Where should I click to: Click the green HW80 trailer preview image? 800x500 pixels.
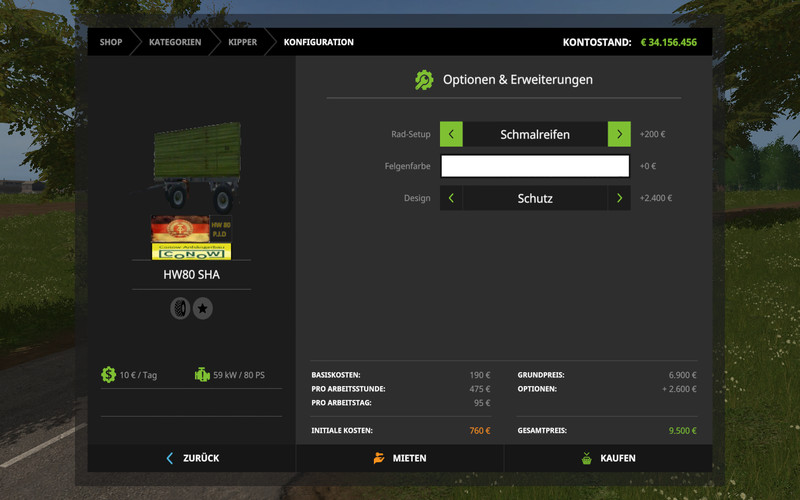(195, 160)
